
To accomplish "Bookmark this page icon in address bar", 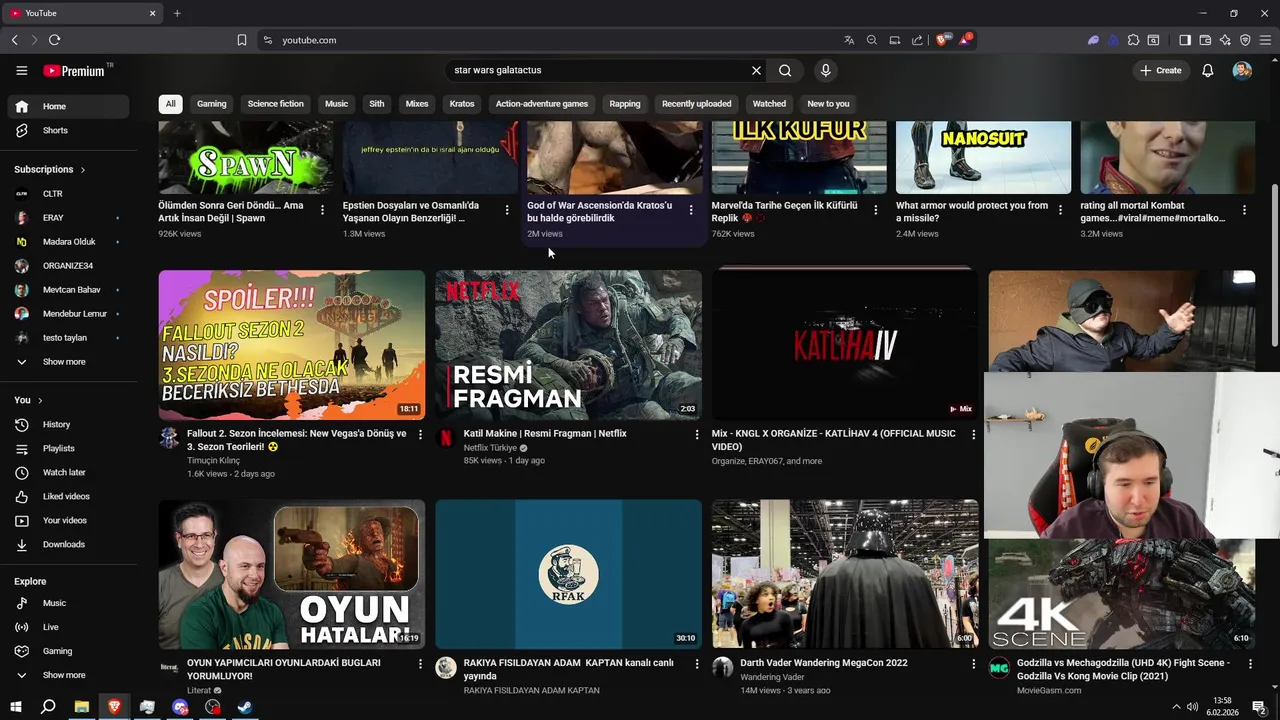I will pos(241,40).
